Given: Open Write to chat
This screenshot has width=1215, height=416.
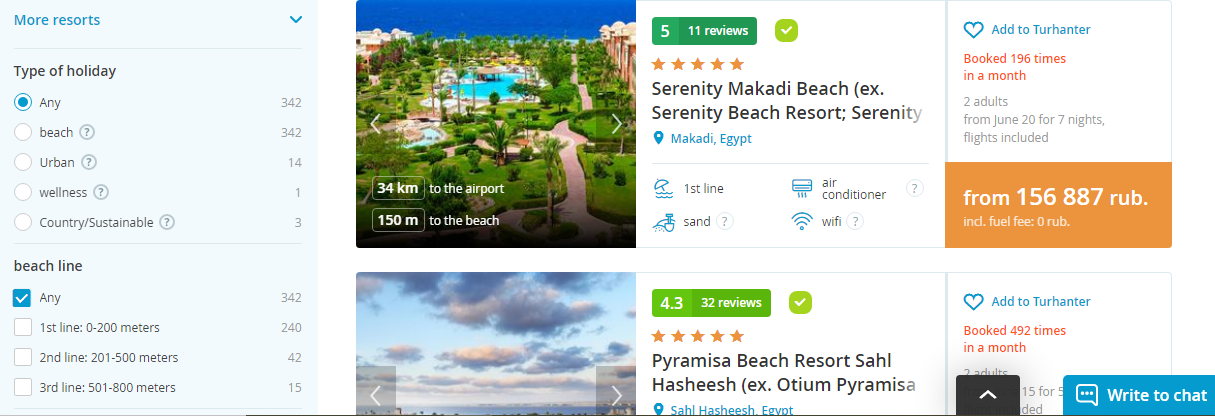Looking at the screenshot, I should pyautogui.click(x=1139, y=395).
